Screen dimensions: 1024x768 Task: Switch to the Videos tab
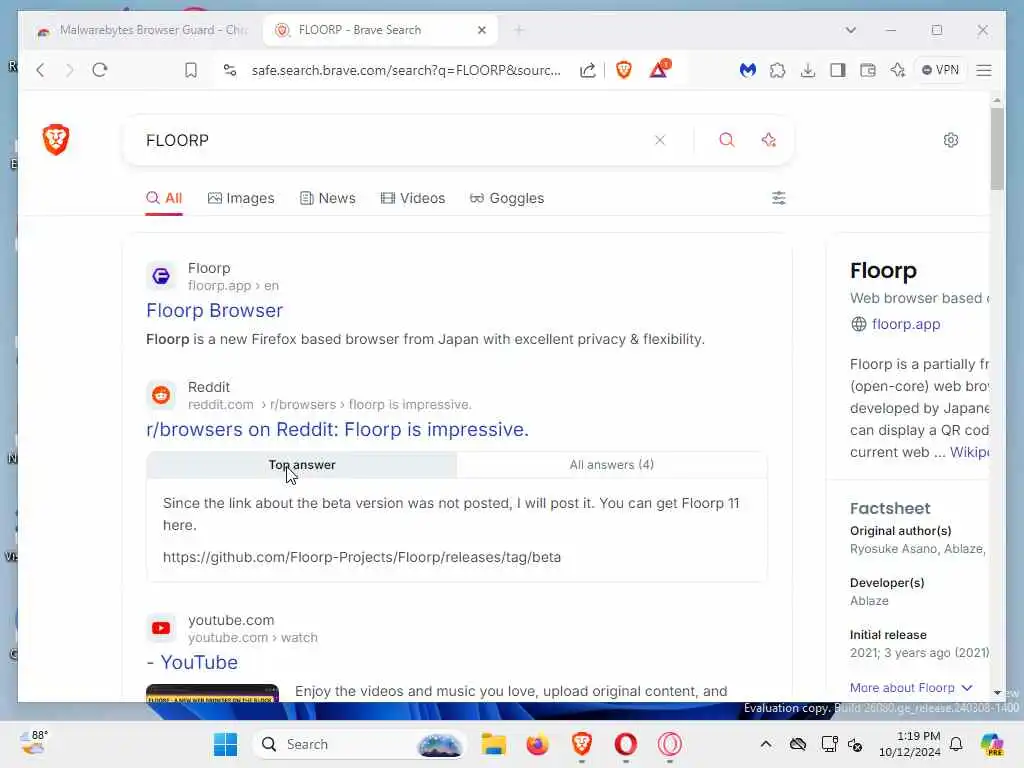tap(413, 198)
